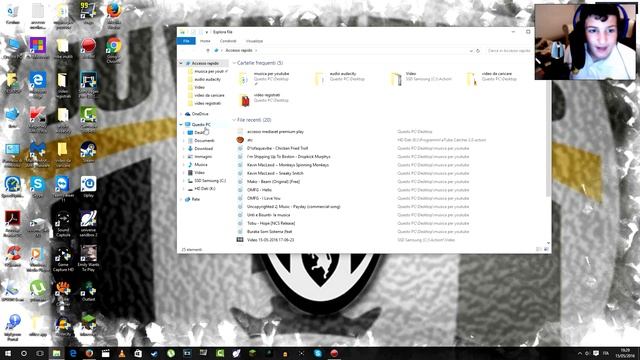The width and height of the screenshot is (640, 360).
Task: Open the File ribbon tab in Explorer
Action: [x=186, y=41]
